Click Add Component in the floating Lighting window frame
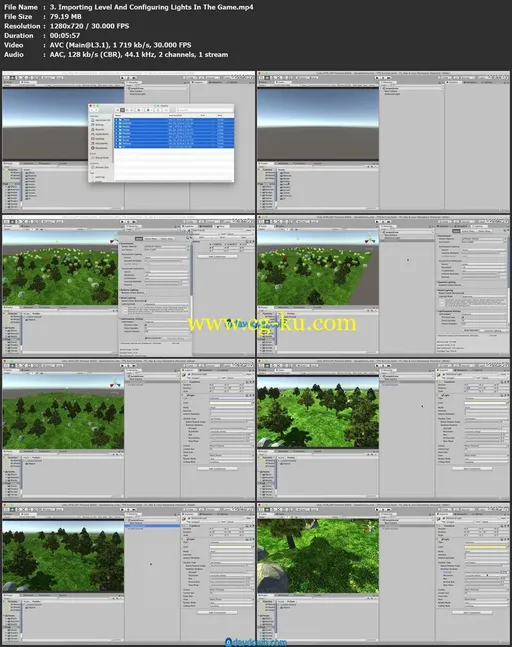 (x=217, y=257)
